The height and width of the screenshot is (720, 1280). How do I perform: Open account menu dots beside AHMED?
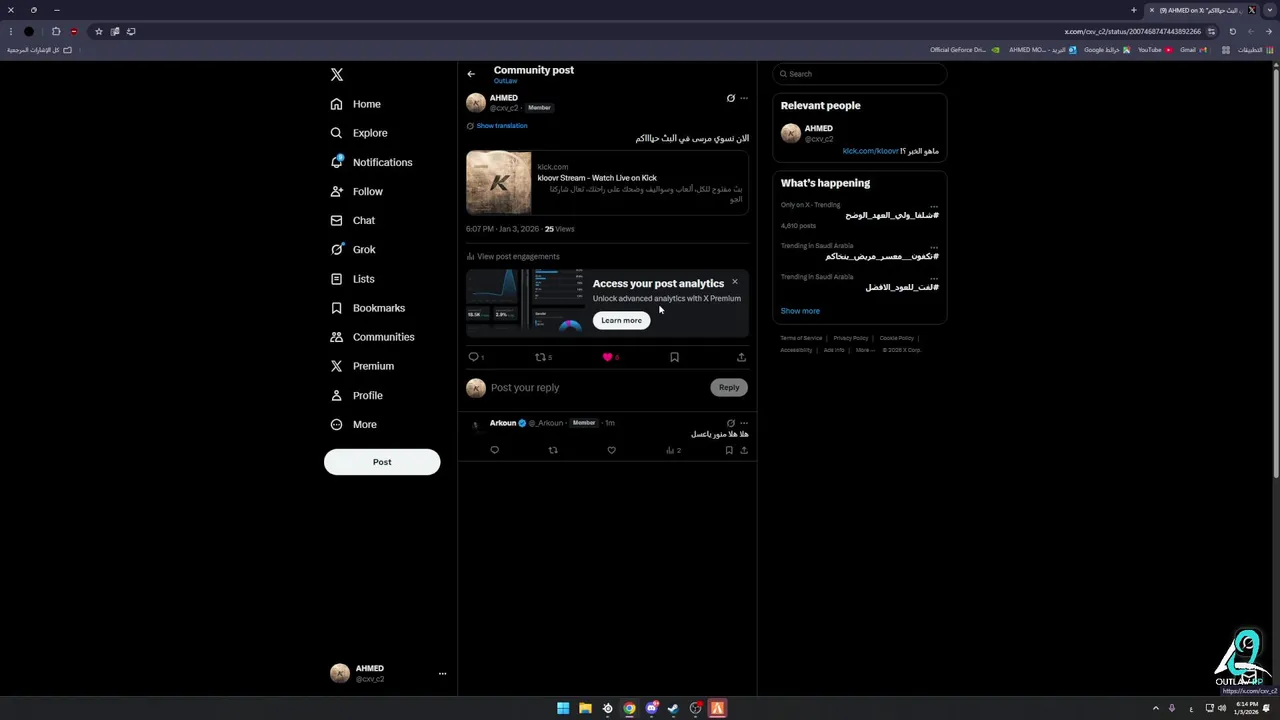(442, 674)
